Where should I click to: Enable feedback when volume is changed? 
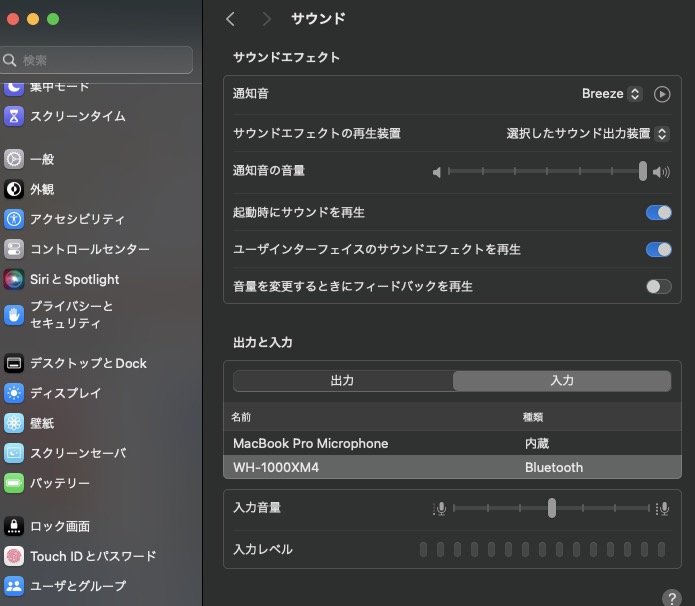(x=658, y=286)
